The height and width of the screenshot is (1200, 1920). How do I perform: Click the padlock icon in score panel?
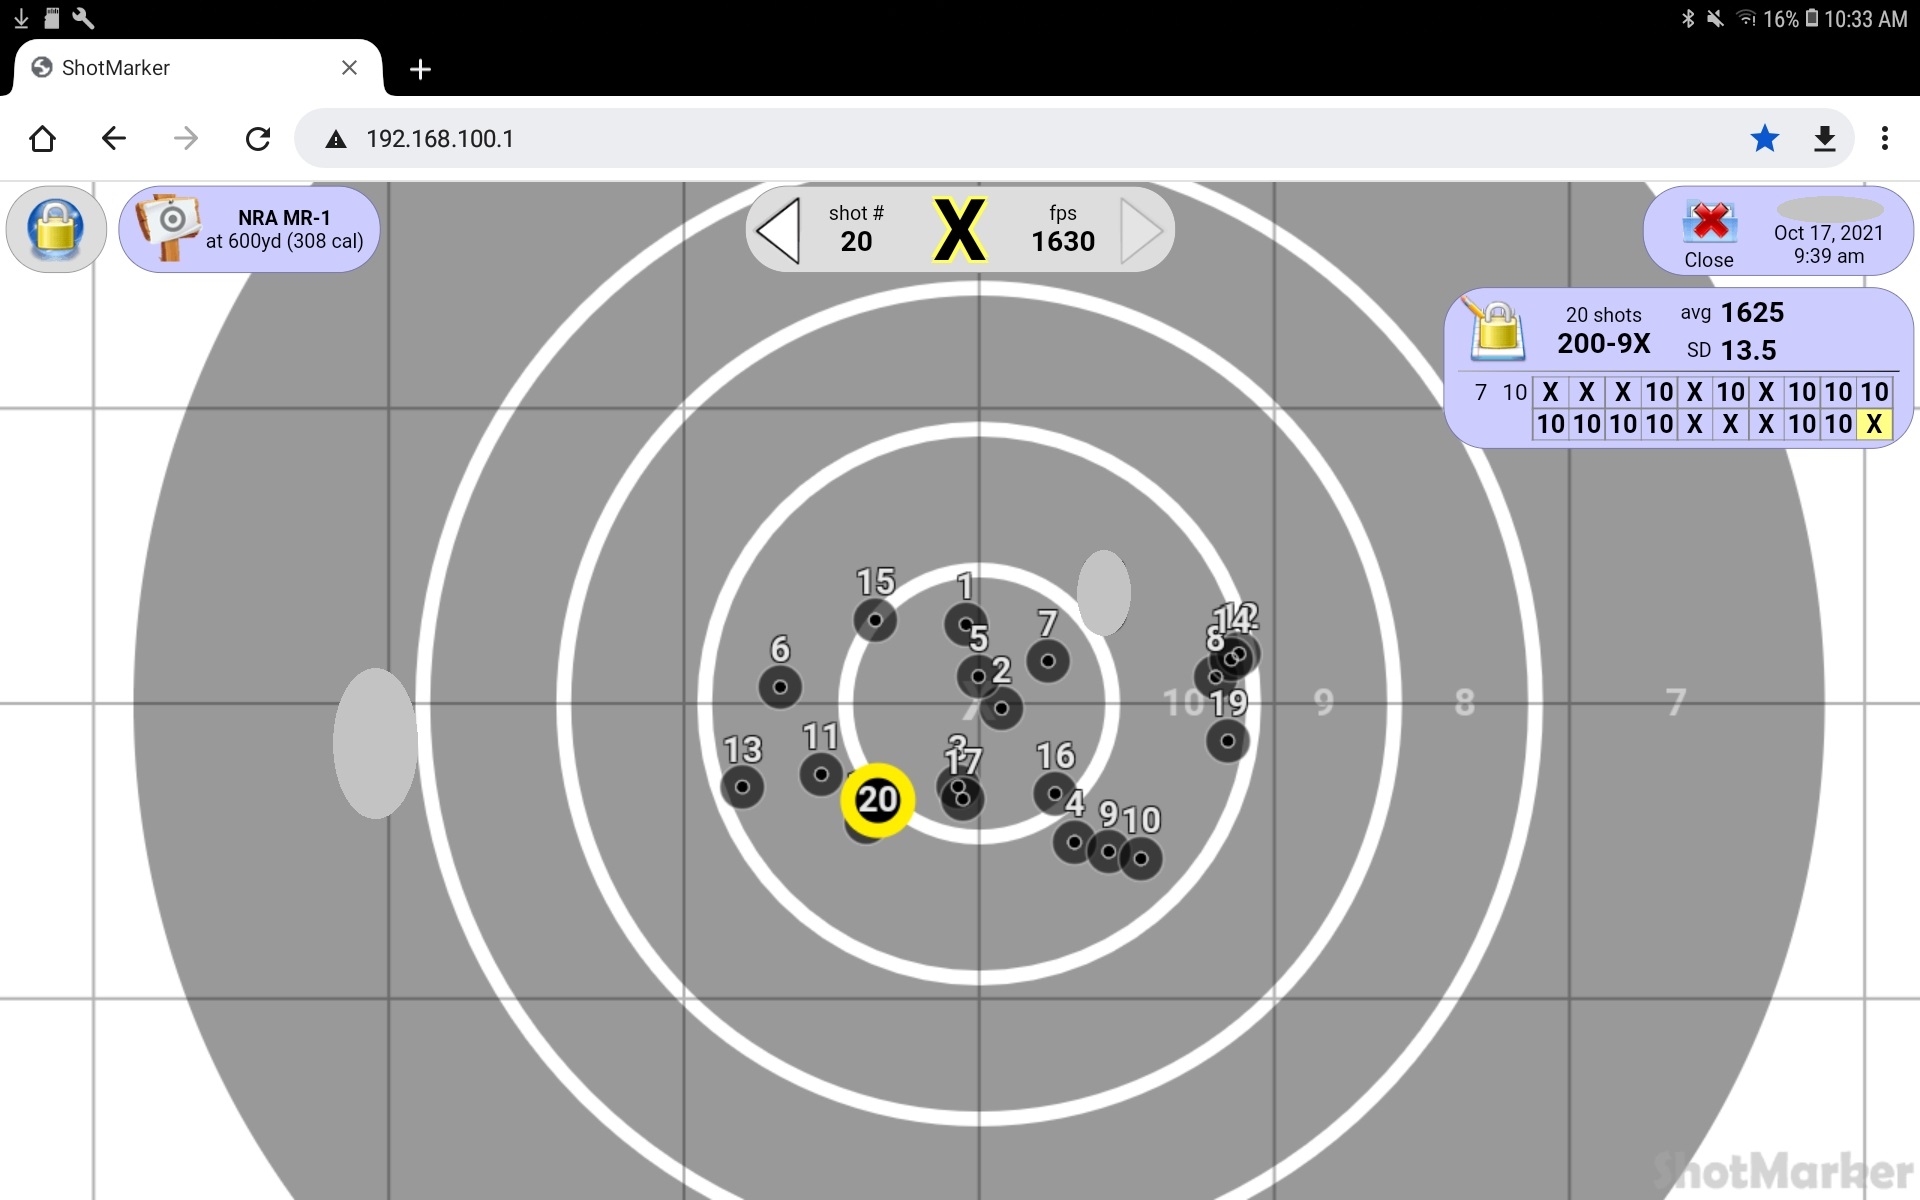[x=1496, y=329]
